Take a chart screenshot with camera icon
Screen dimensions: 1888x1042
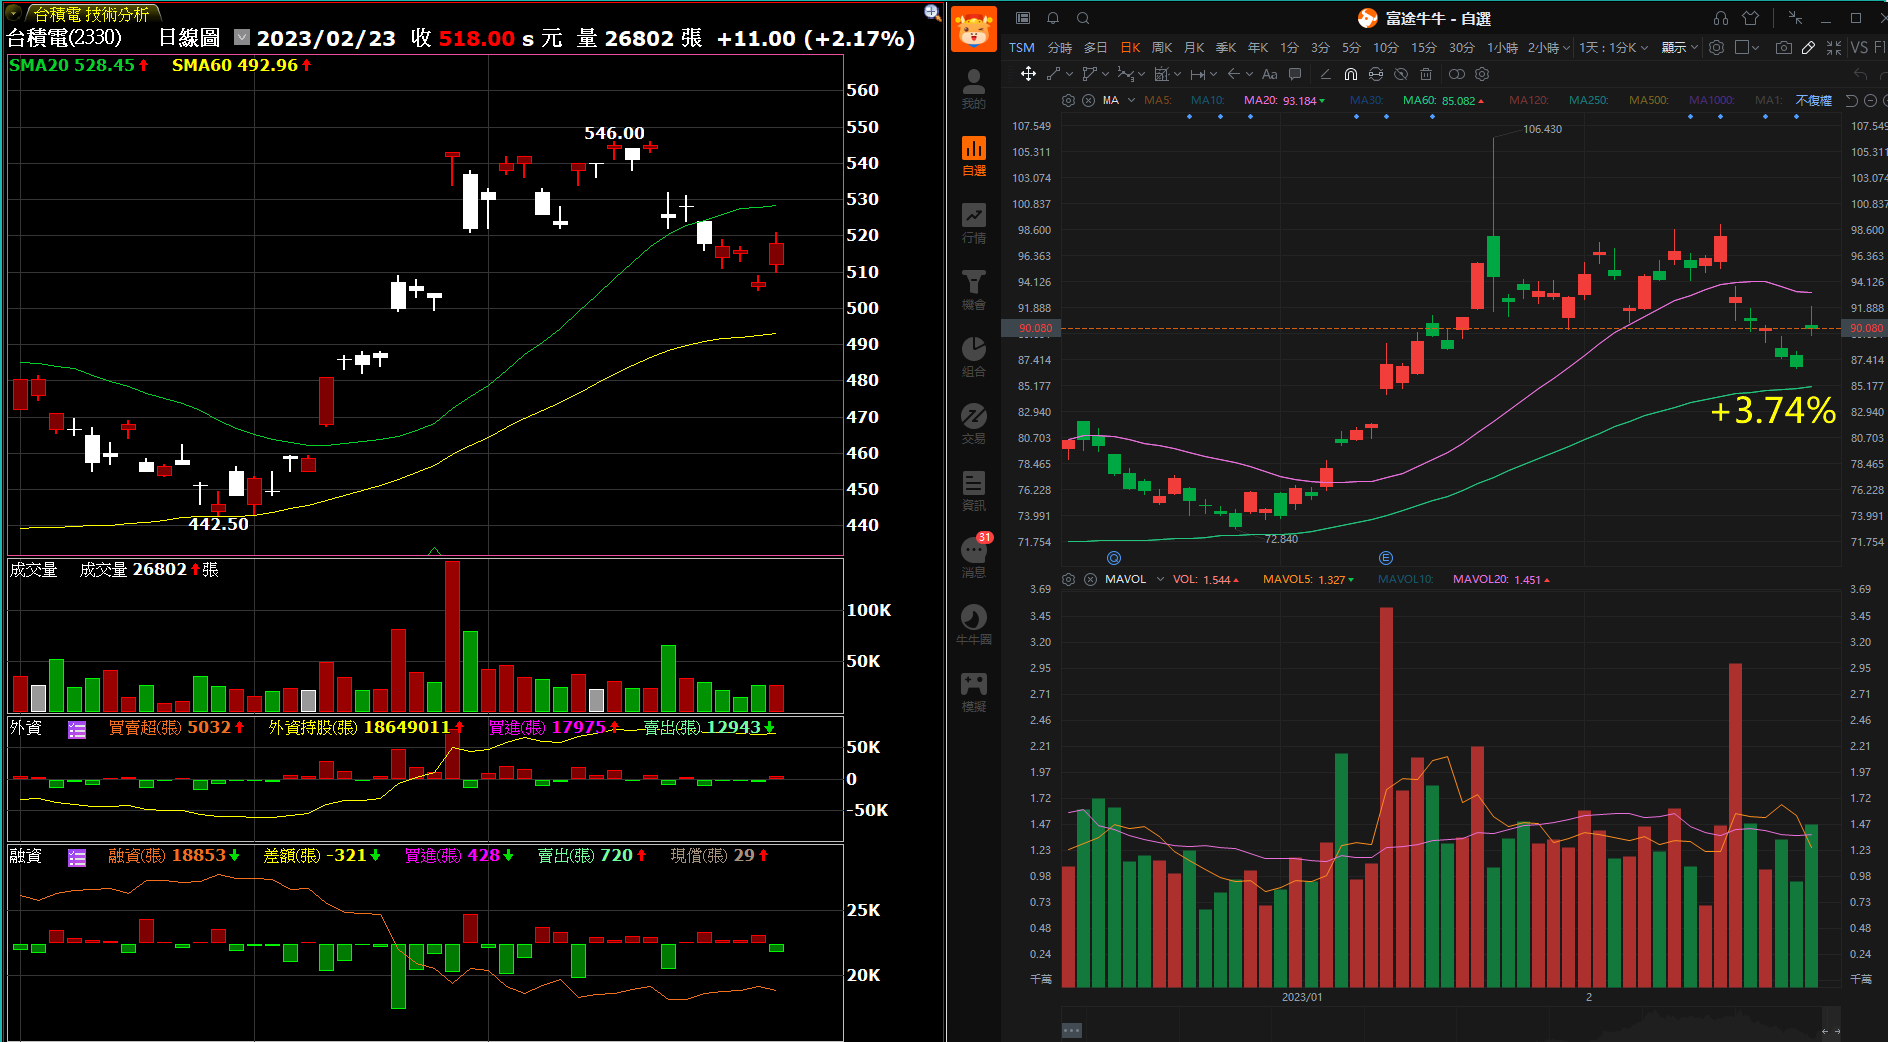1784,47
